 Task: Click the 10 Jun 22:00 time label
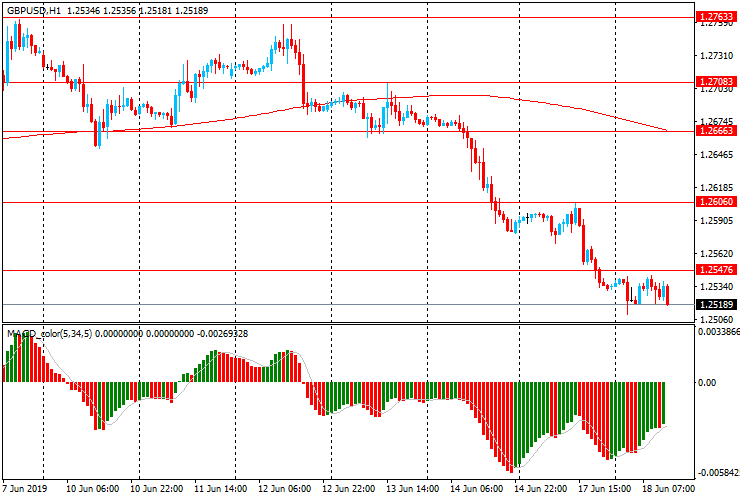pyautogui.click(x=157, y=488)
